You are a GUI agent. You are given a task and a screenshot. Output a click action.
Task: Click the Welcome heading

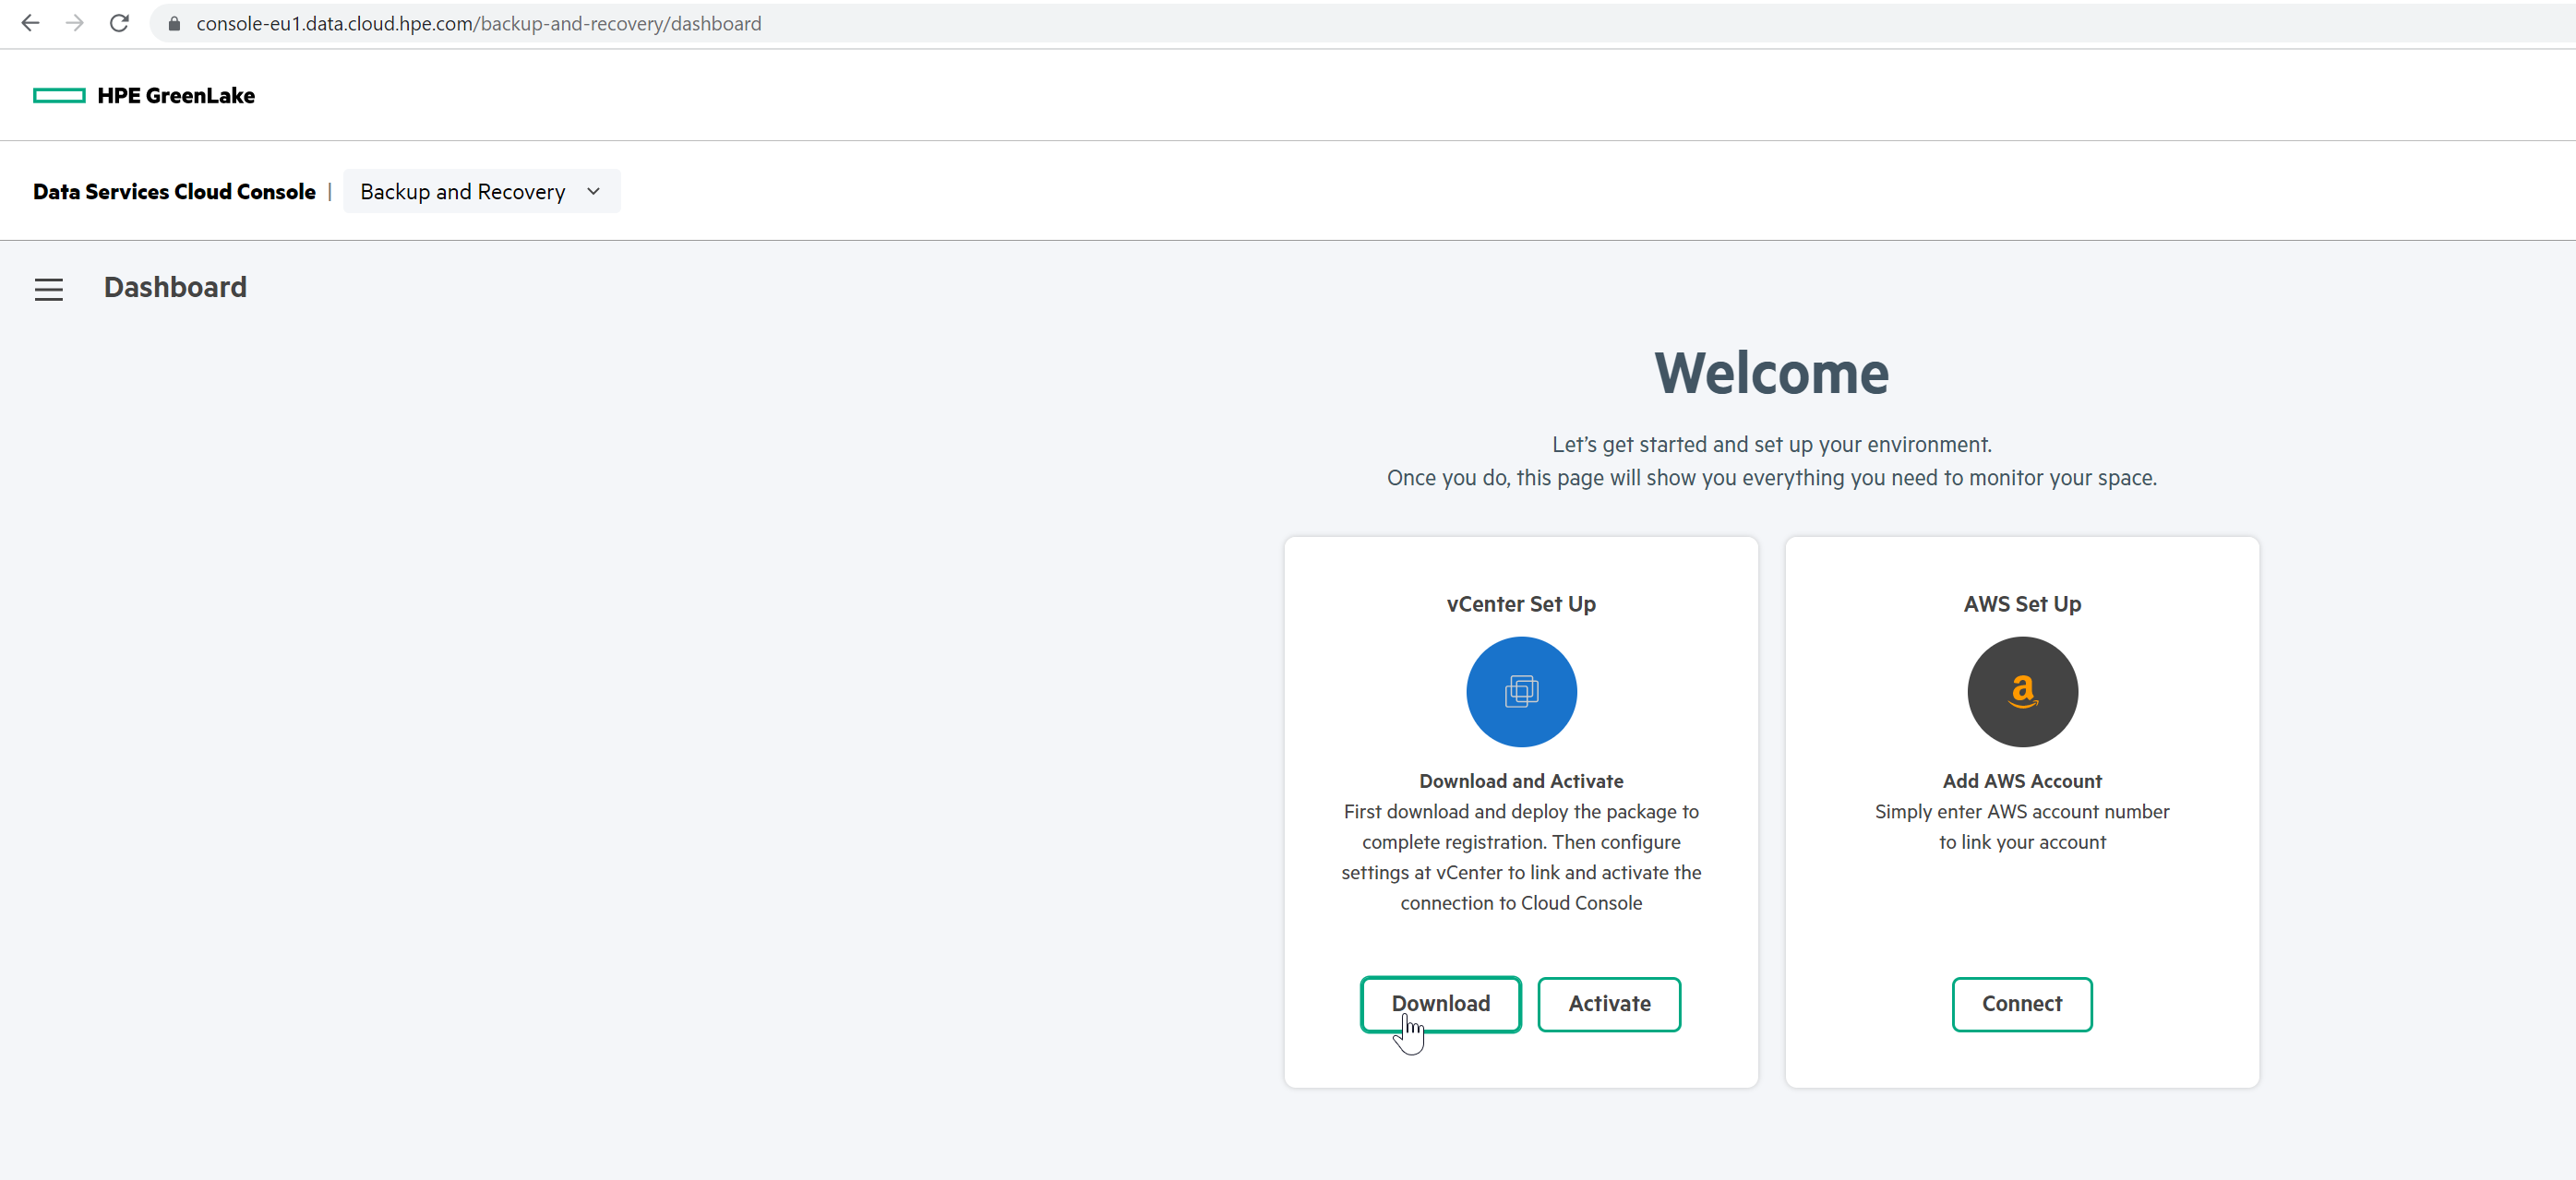point(1771,373)
